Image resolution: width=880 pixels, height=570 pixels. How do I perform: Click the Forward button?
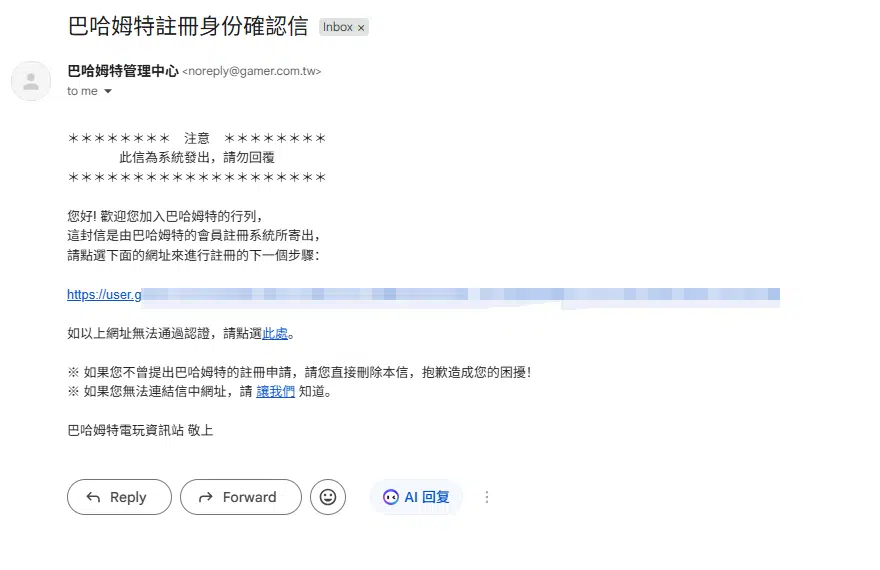241,497
